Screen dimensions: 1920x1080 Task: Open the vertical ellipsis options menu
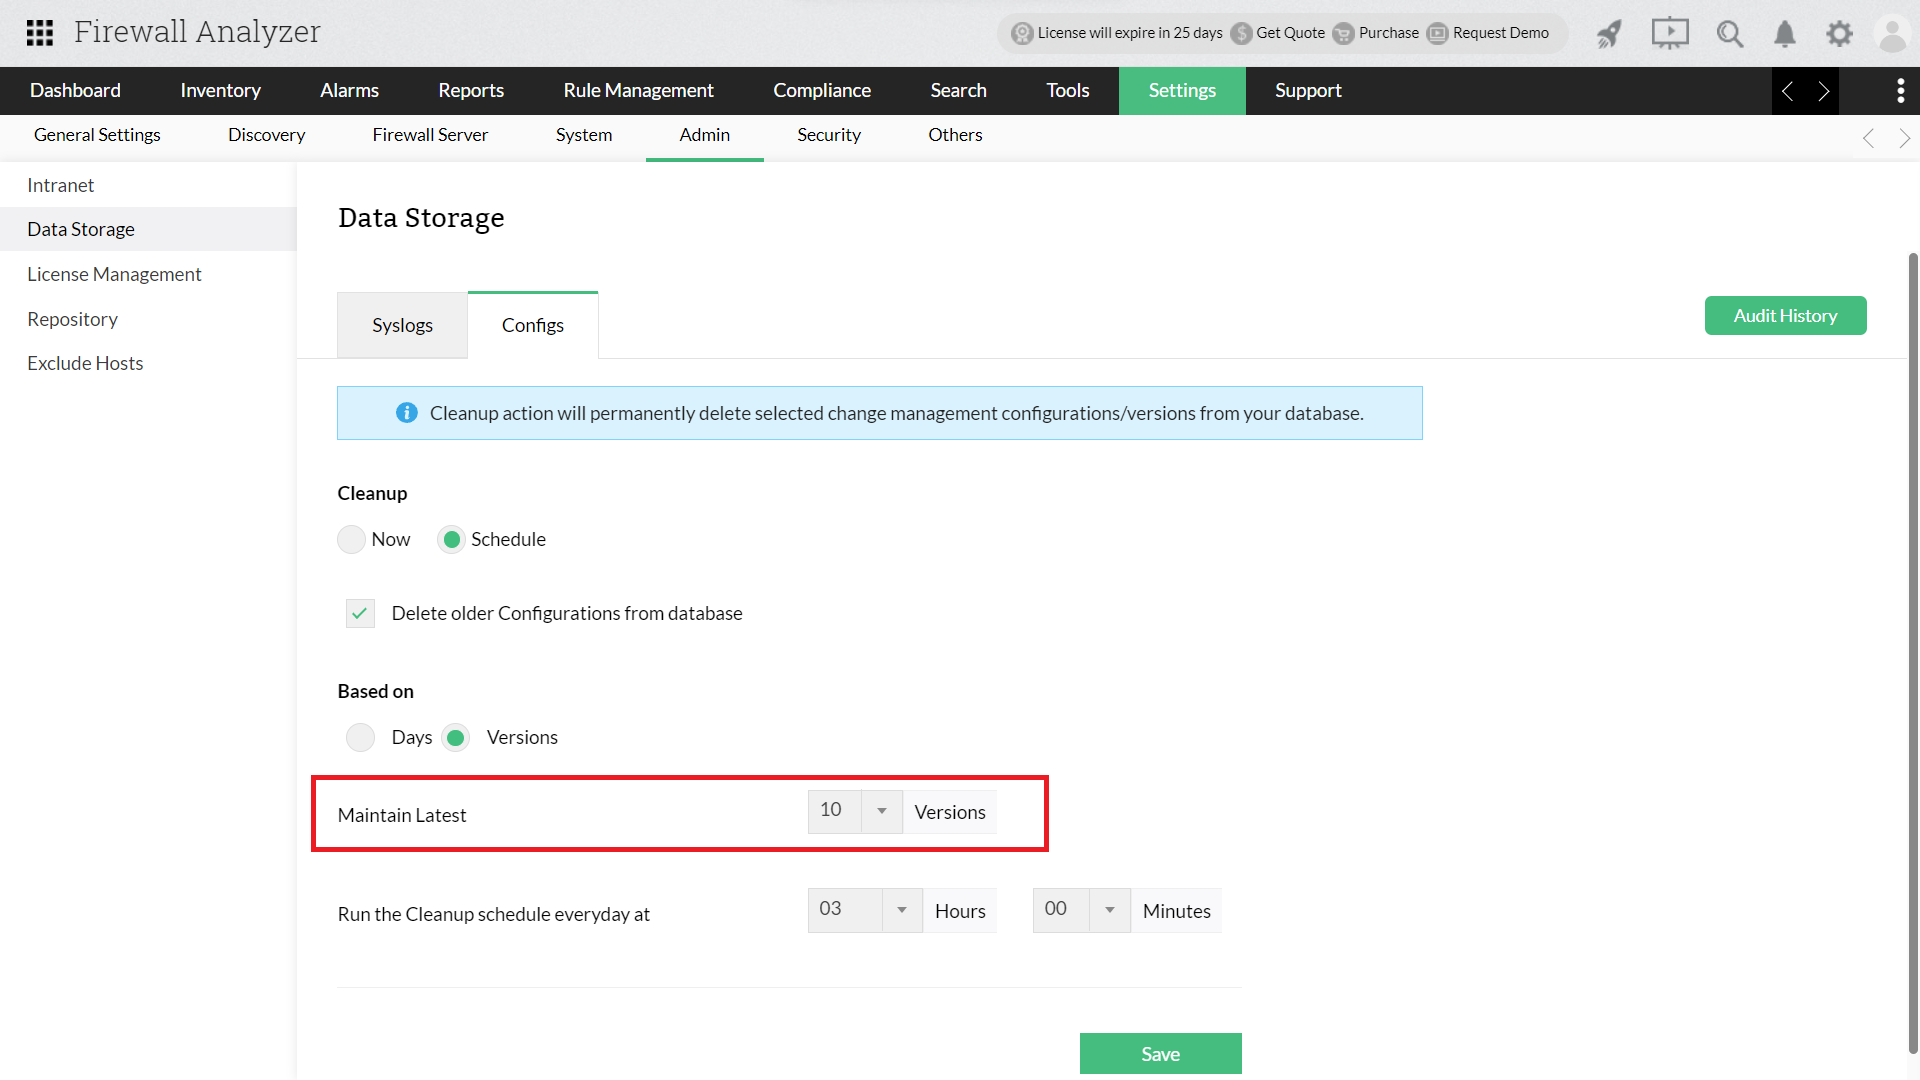1901,90
